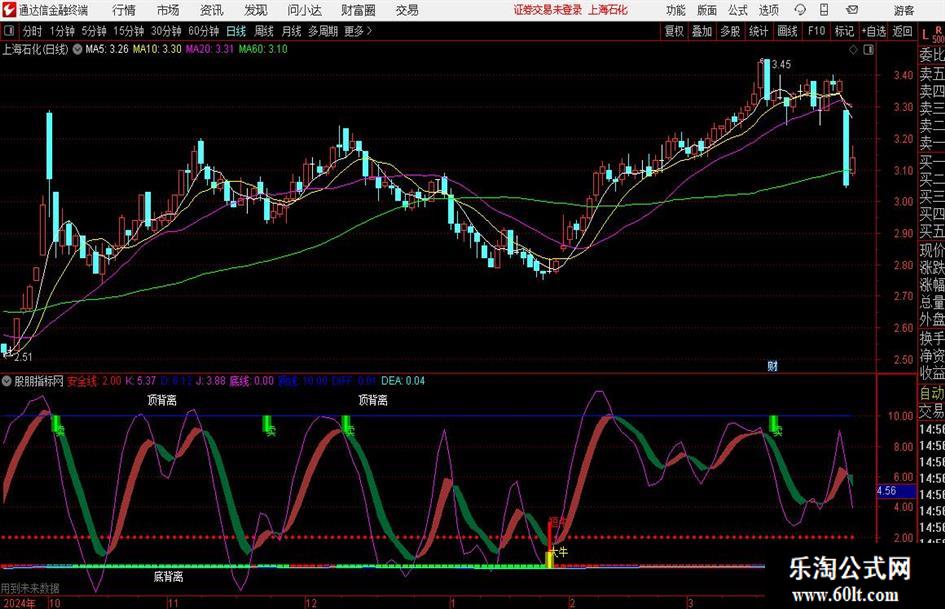945x609 pixels.
Task: Open the headset customer service icon
Action: (x=800, y=10)
